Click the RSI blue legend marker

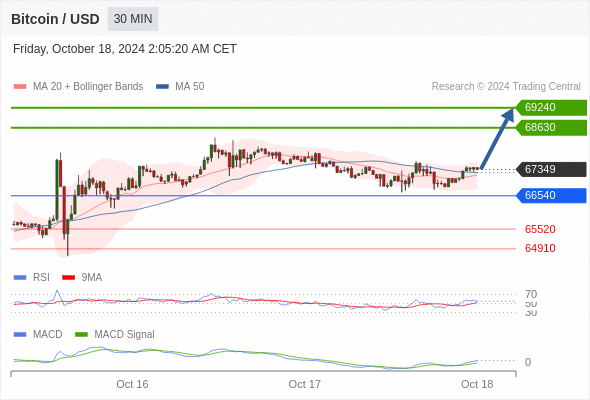pyautogui.click(x=20, y=278)
